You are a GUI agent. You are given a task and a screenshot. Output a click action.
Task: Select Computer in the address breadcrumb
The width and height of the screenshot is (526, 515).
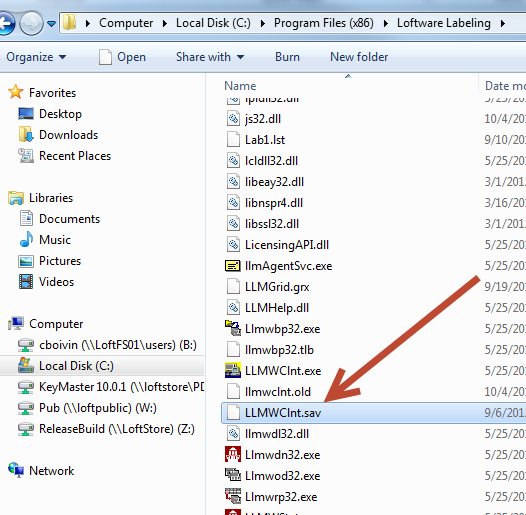tap(126, 23)
